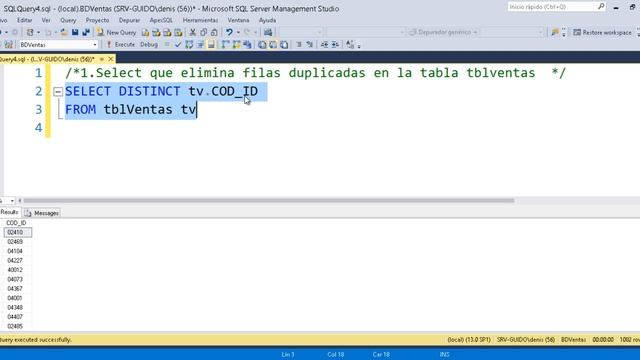Open toolbar overflow arrow beside Find icon
The height and width of the screenshot is (360, 640).
[x=564, y=32]
